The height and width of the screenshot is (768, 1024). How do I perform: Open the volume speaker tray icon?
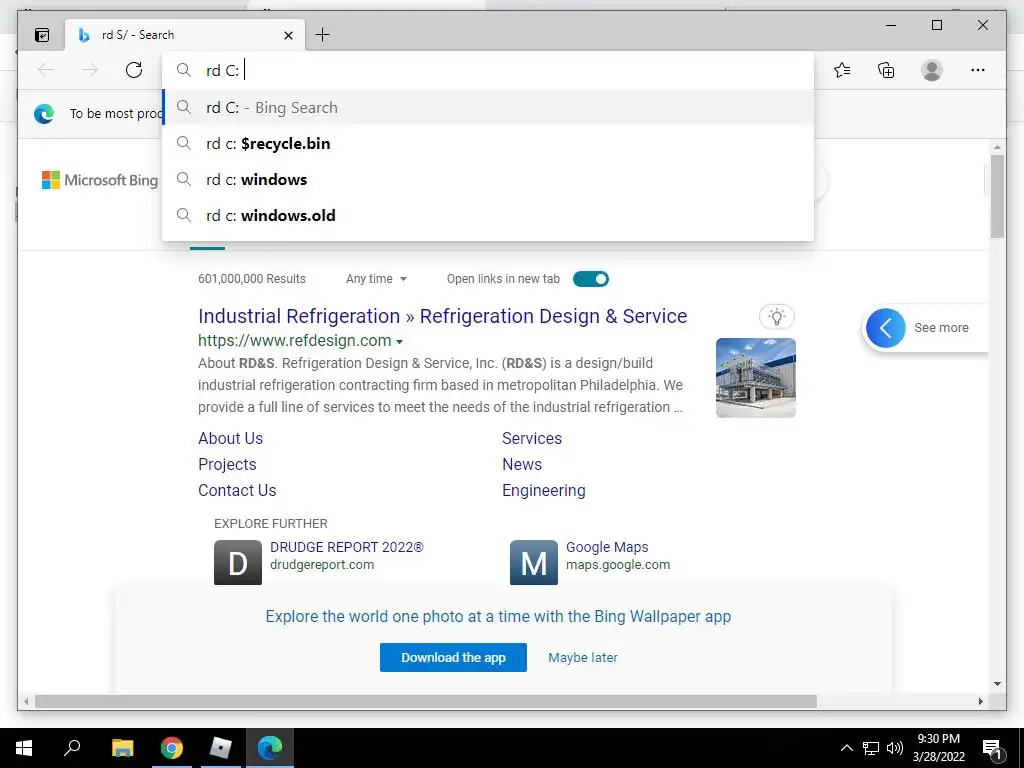895,748
